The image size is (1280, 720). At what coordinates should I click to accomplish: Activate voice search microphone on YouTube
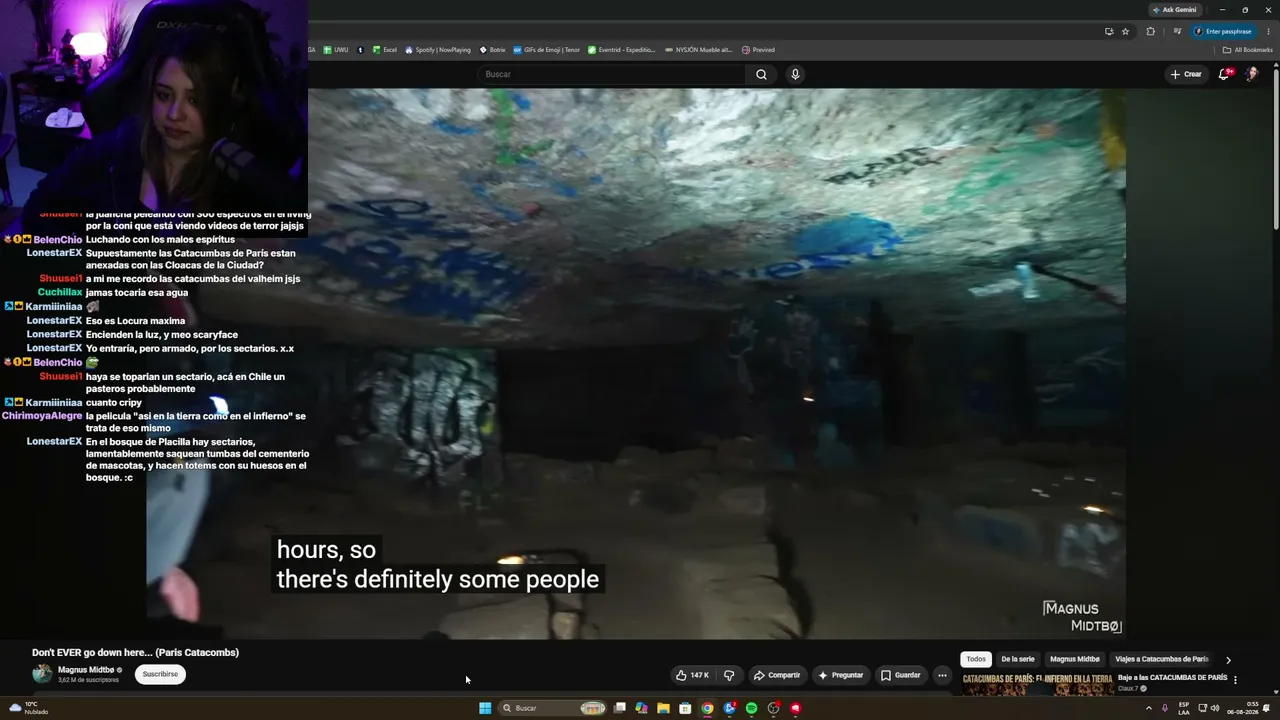pyautogui.click(x=795, y=74)
